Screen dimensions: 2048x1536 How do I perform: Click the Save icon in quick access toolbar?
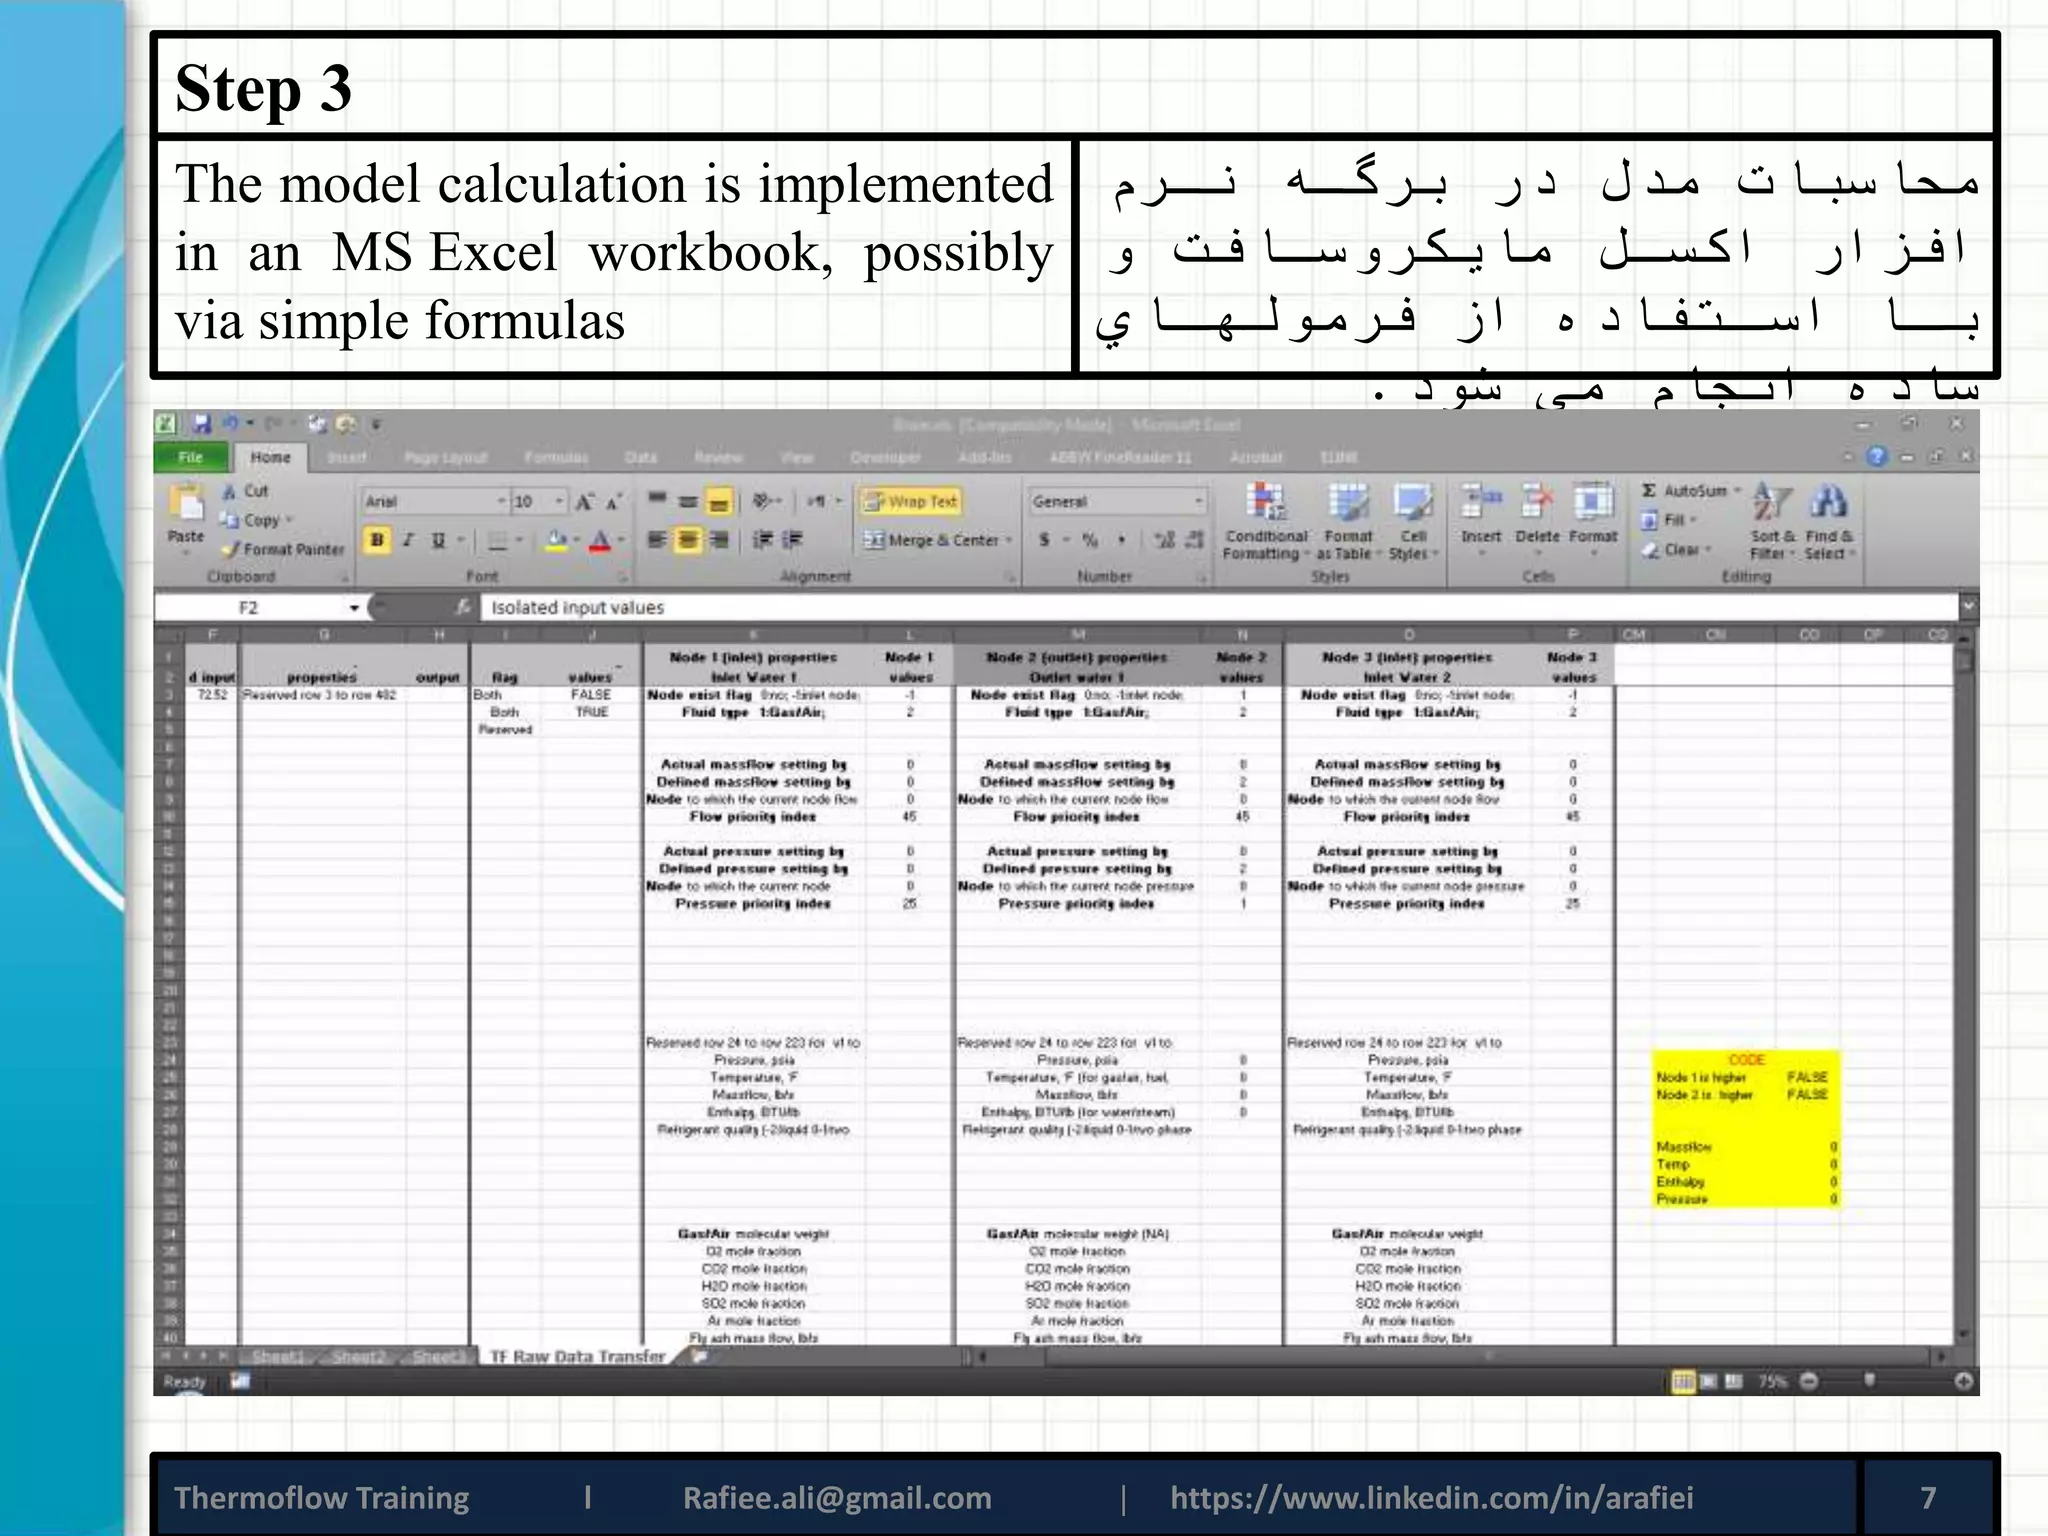[202, 424]
